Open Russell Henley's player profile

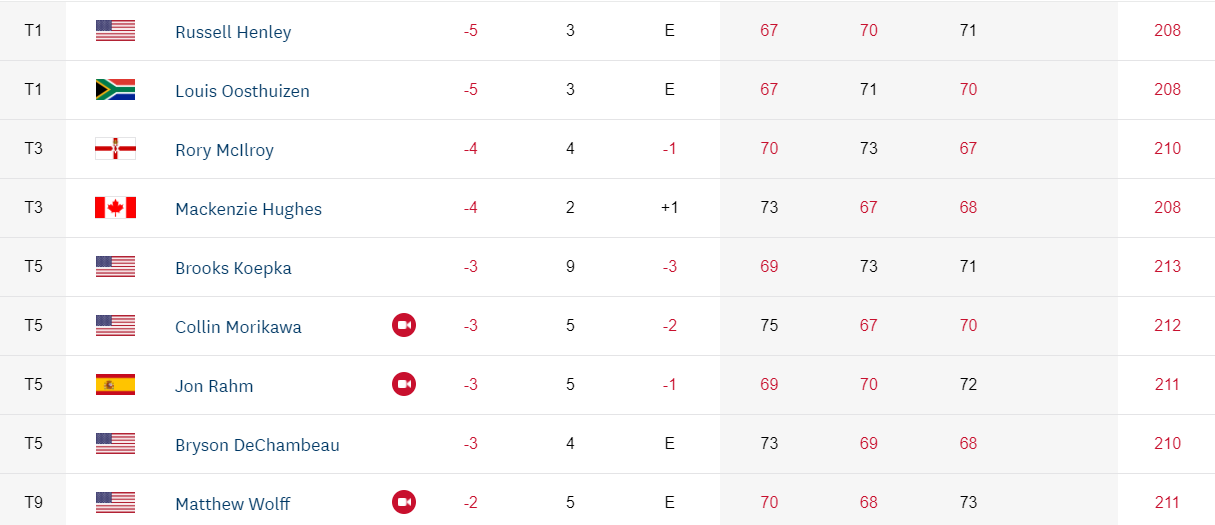(x=233, y=32)
